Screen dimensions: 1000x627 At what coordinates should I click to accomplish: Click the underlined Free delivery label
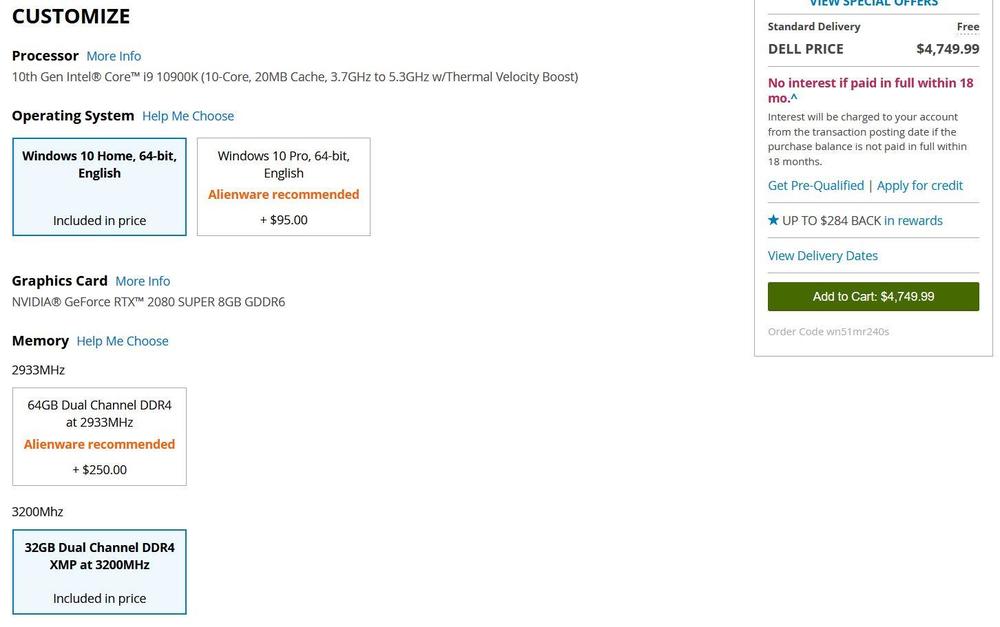coord(967,27)
